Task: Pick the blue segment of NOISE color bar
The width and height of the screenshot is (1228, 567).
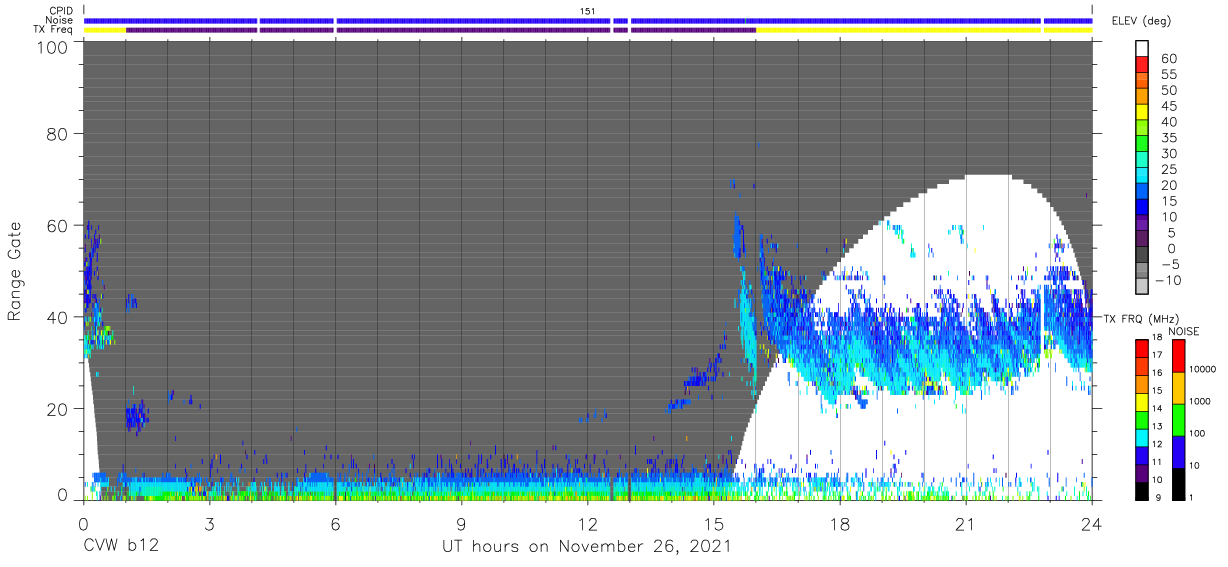Action: [1178, 452]
